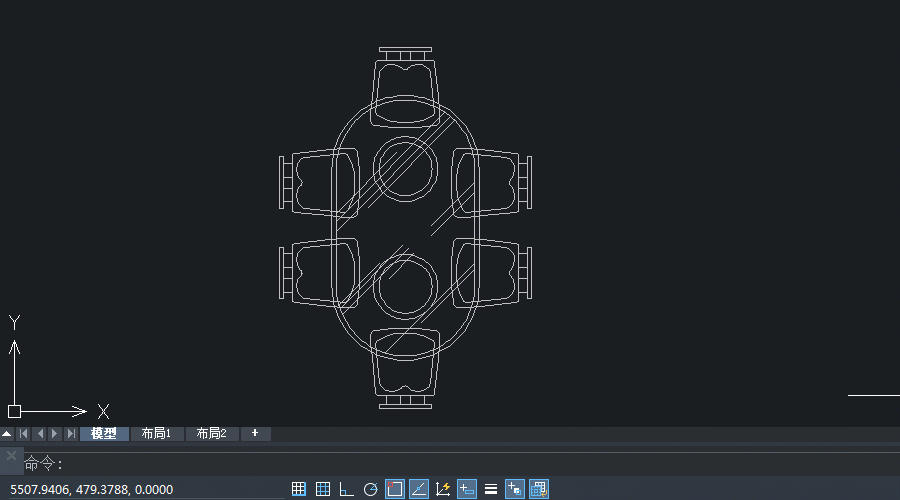The width and height of the screenshot is (900, 500).
Task: Toggle ortho mode icon
Action: 347,489
